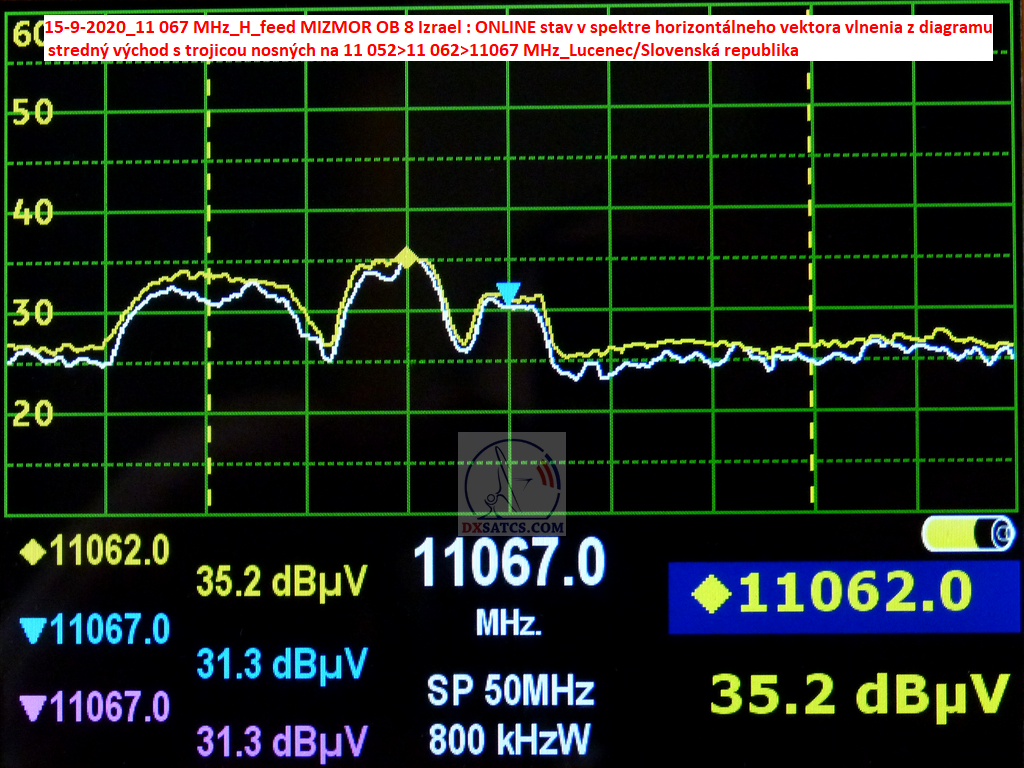This screenshot has height=768, width=1024.
Task: Click the purple triangle icon in the marker list
Action: pyautogui.click(x=34, y=708)
